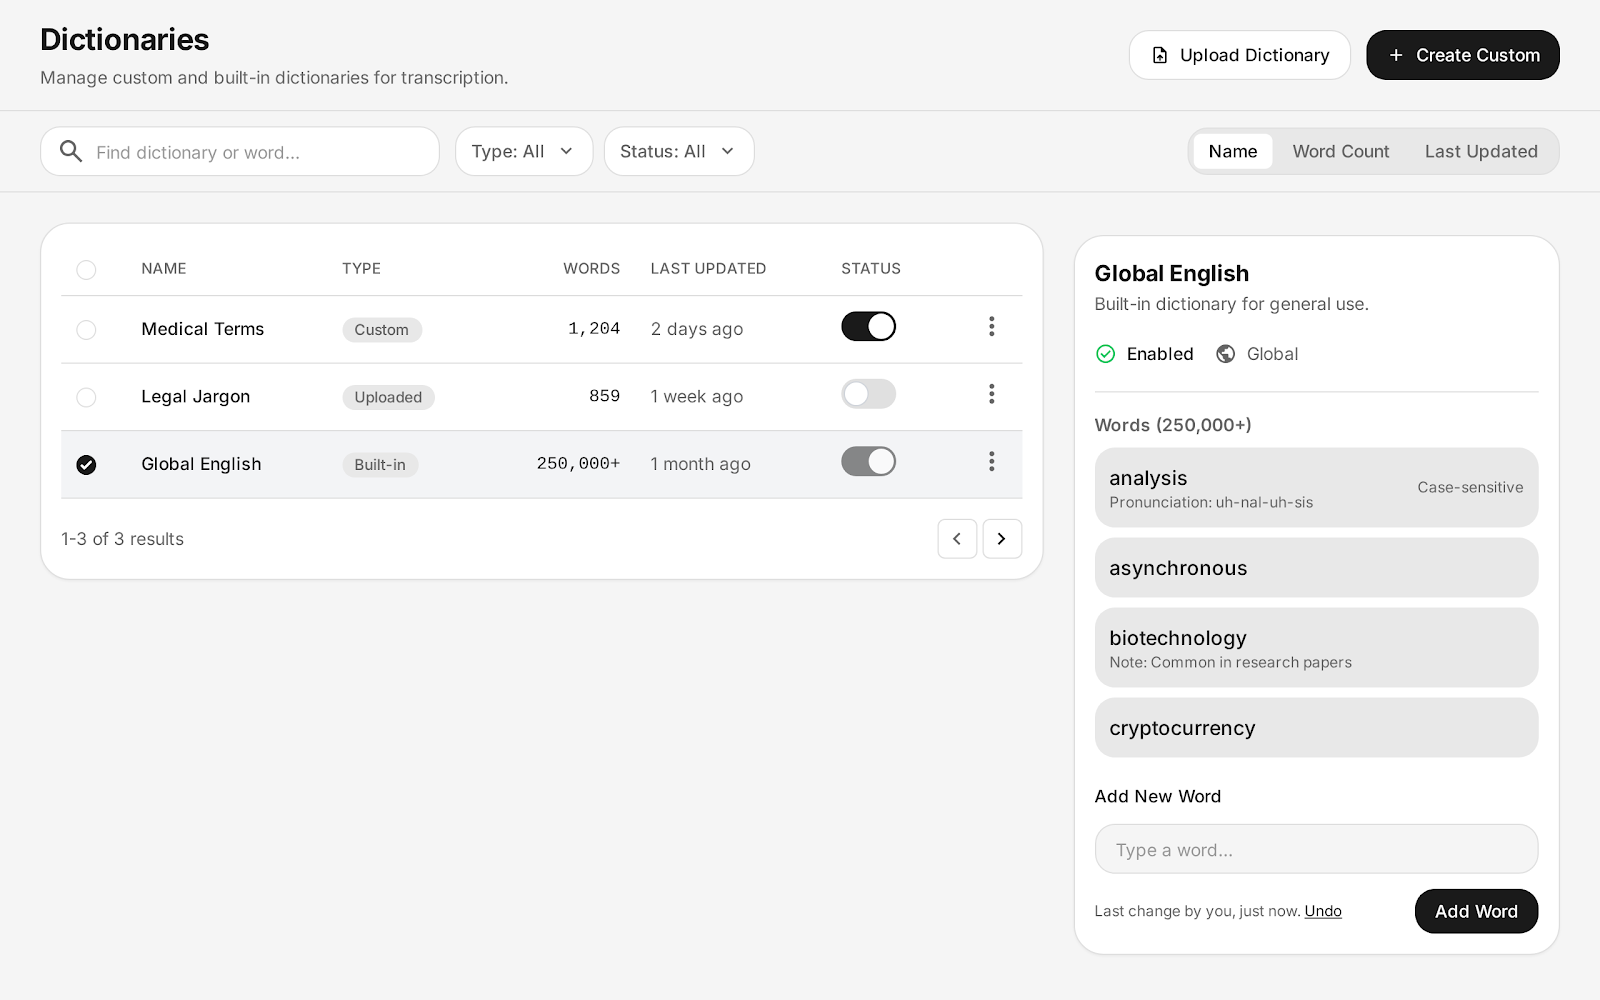This screenshot has height=1000, width=1600.
Task: Disable the Medical Terms dictionary toggle
Action: pos(868,326)
